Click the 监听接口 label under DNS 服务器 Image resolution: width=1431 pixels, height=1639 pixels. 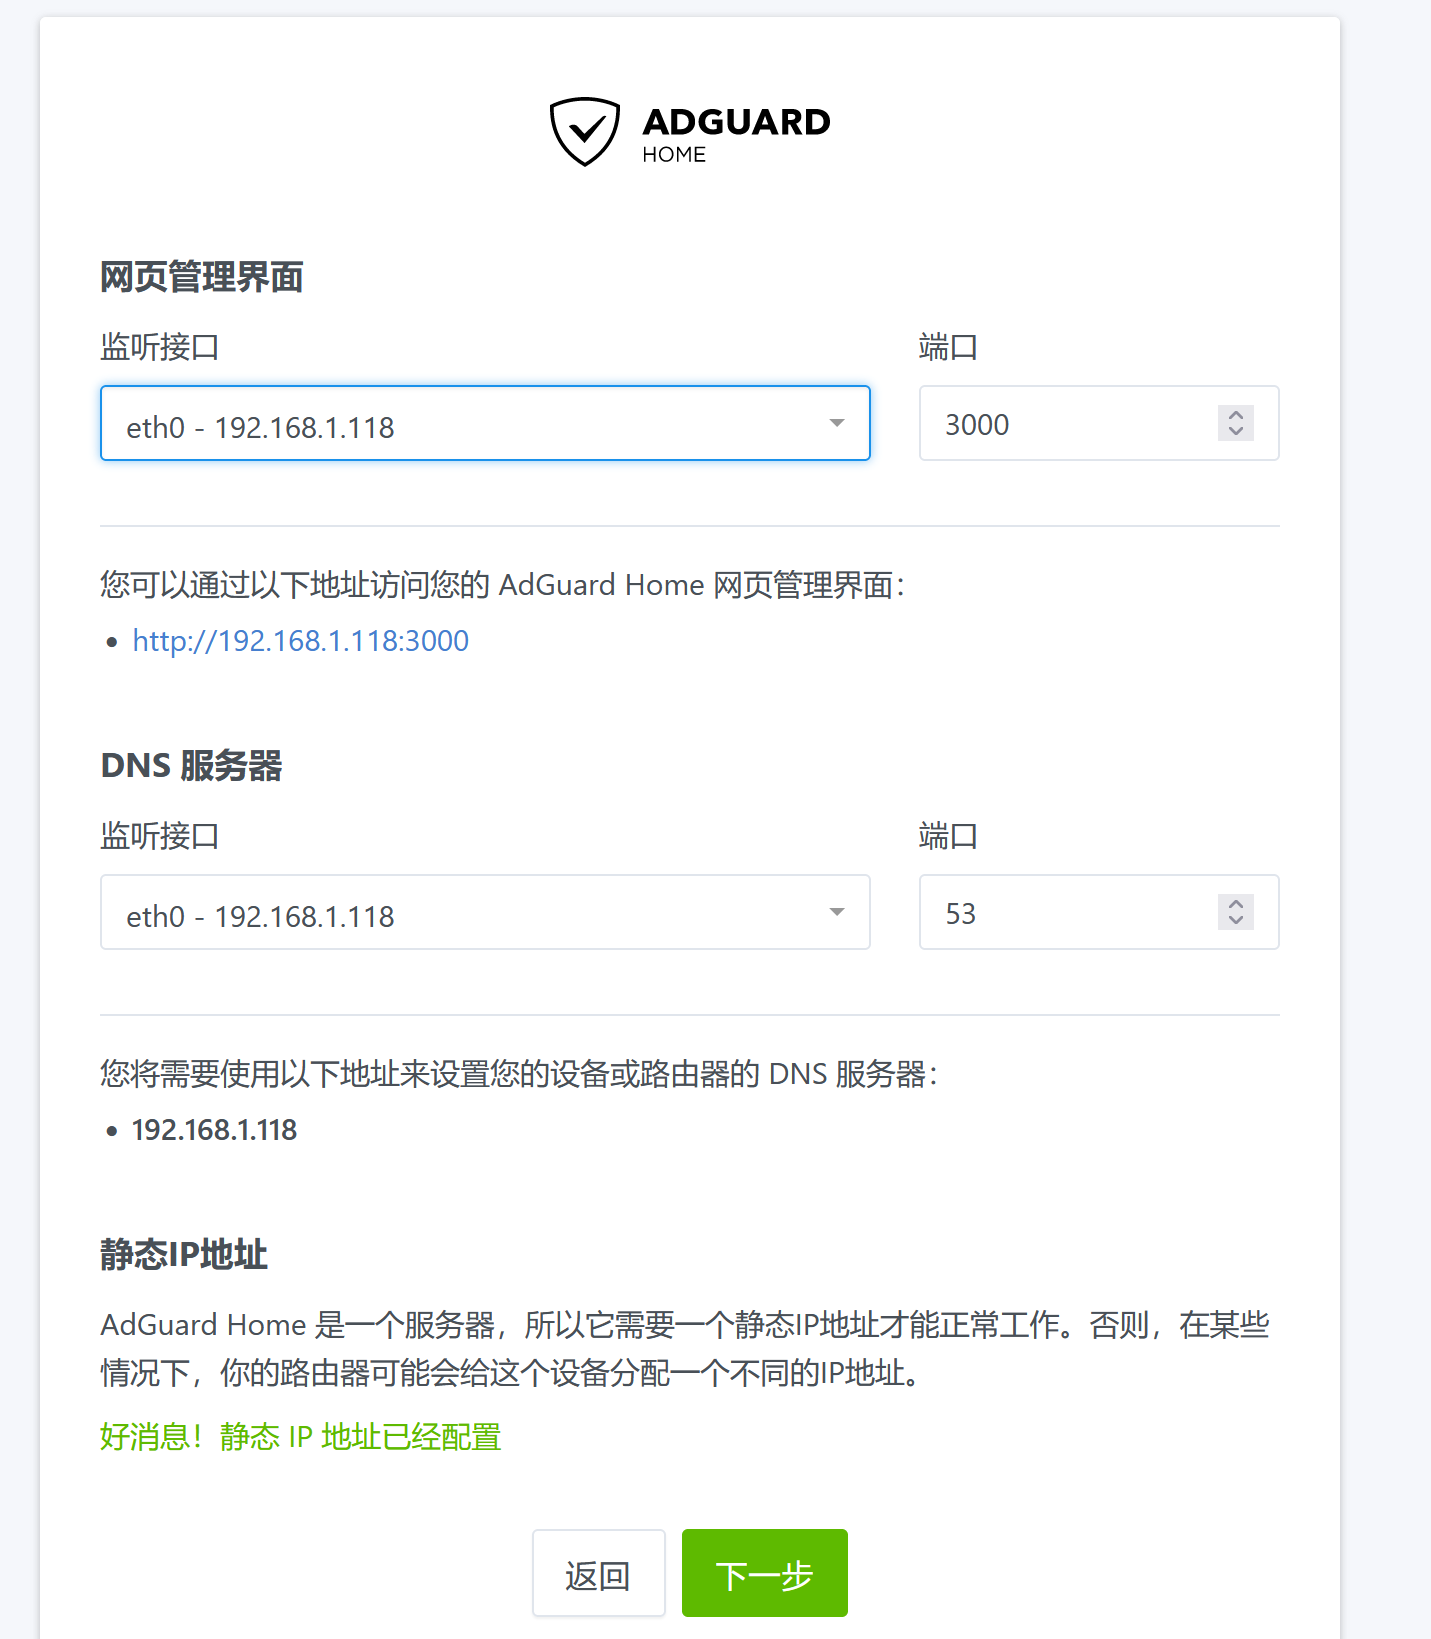160,836
